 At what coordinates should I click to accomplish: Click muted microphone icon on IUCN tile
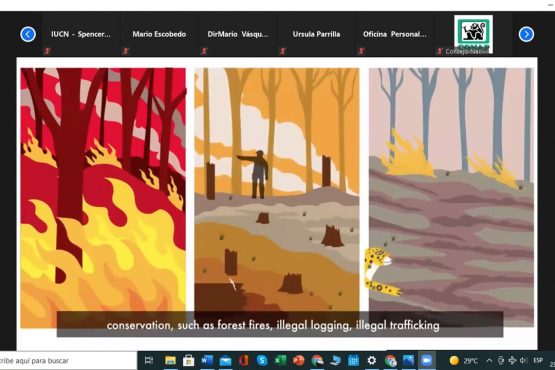click(47, 51)
